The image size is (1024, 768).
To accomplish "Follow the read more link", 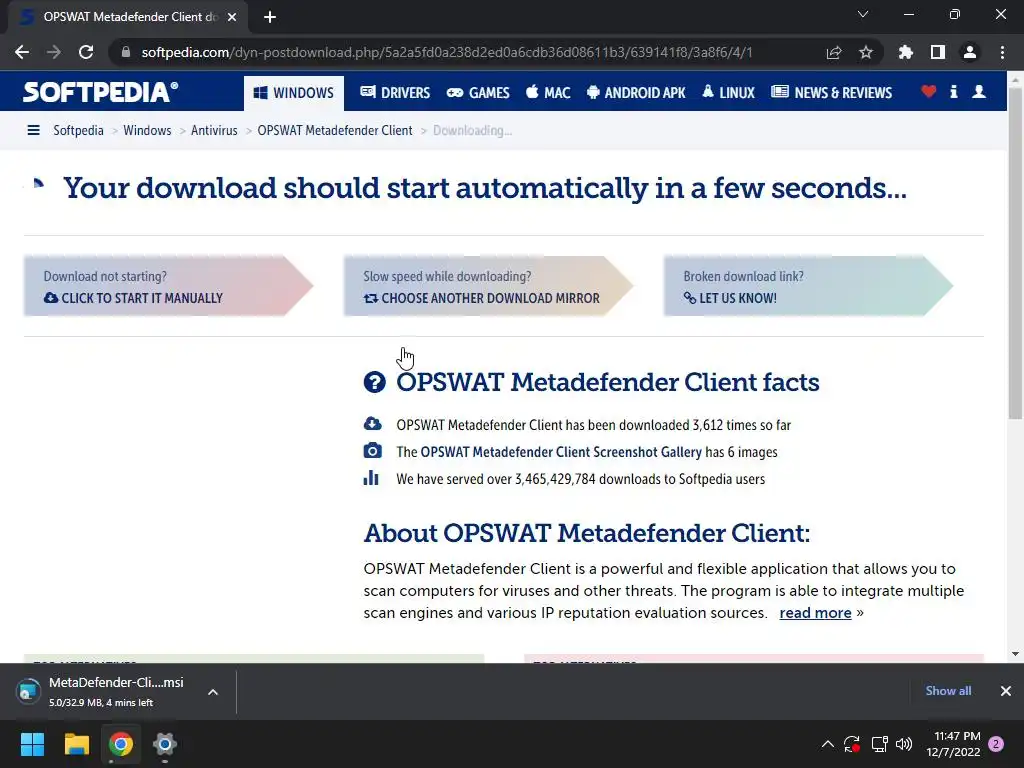I will tap(815, 613).
